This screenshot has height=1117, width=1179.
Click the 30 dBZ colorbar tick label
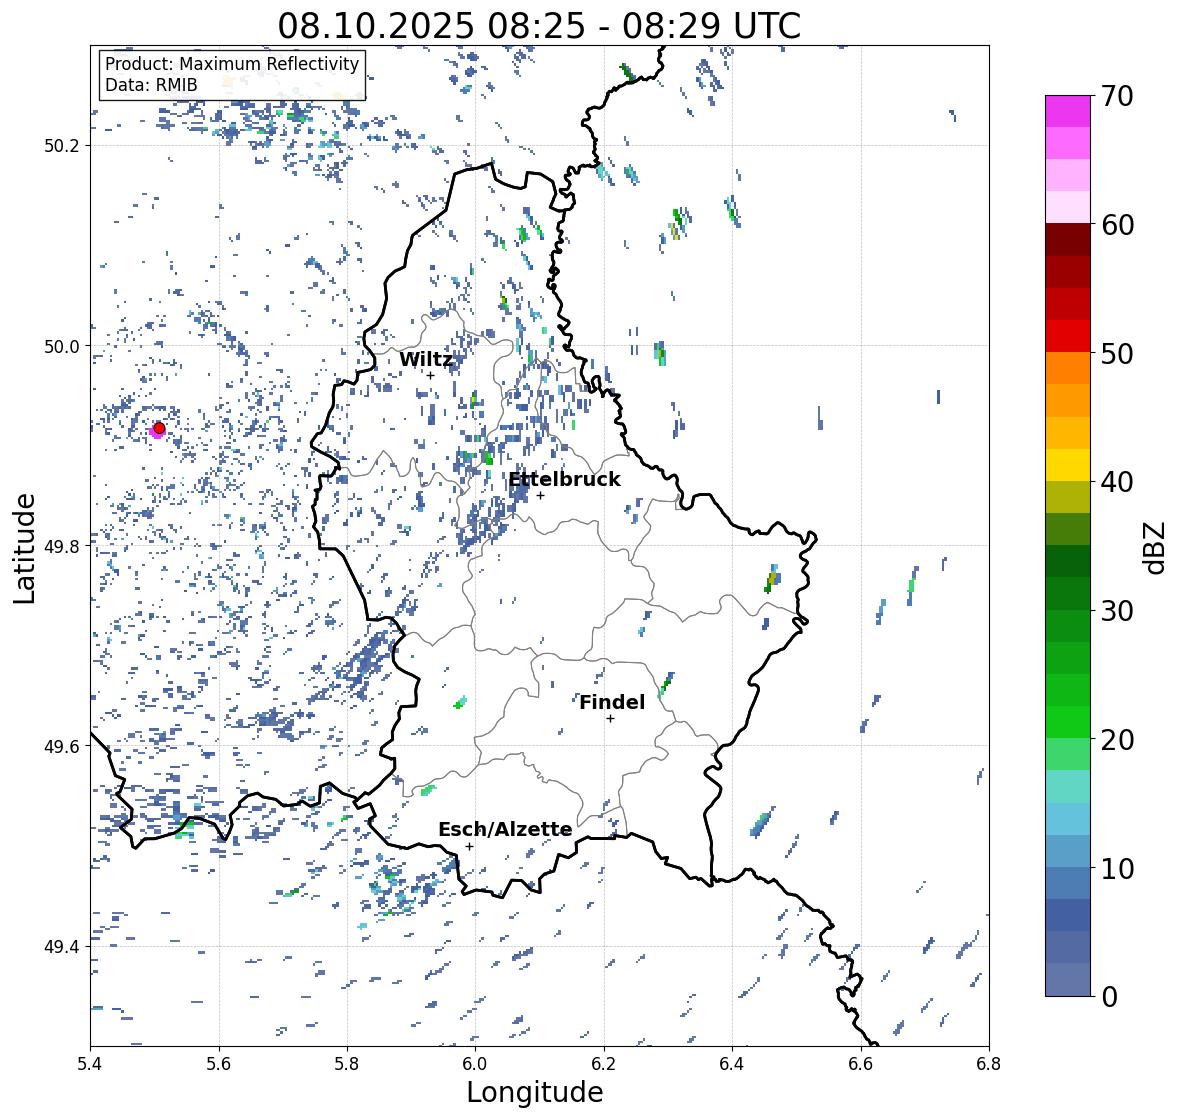(1117, 611)
